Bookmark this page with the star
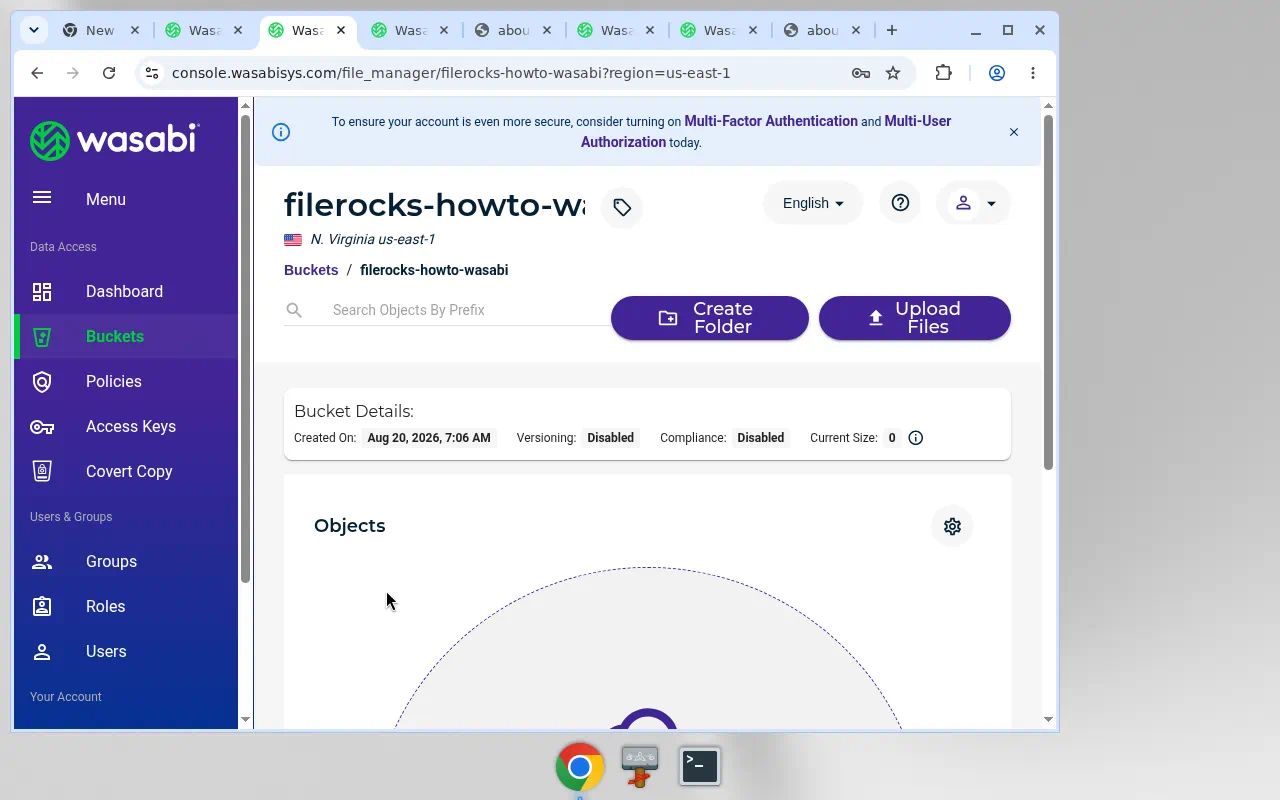This screenshot has width=1280, height=800. point(893,73)
